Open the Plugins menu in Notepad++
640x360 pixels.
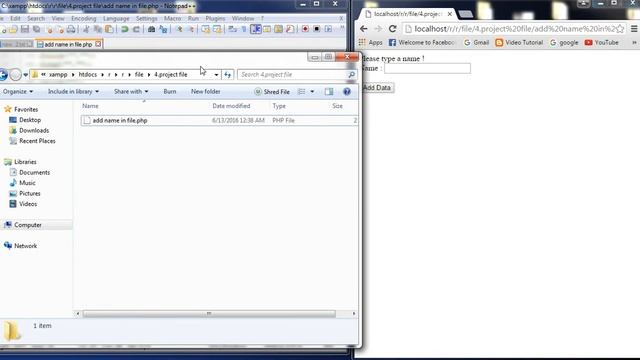pyautogui.click(x=215, y=18)
